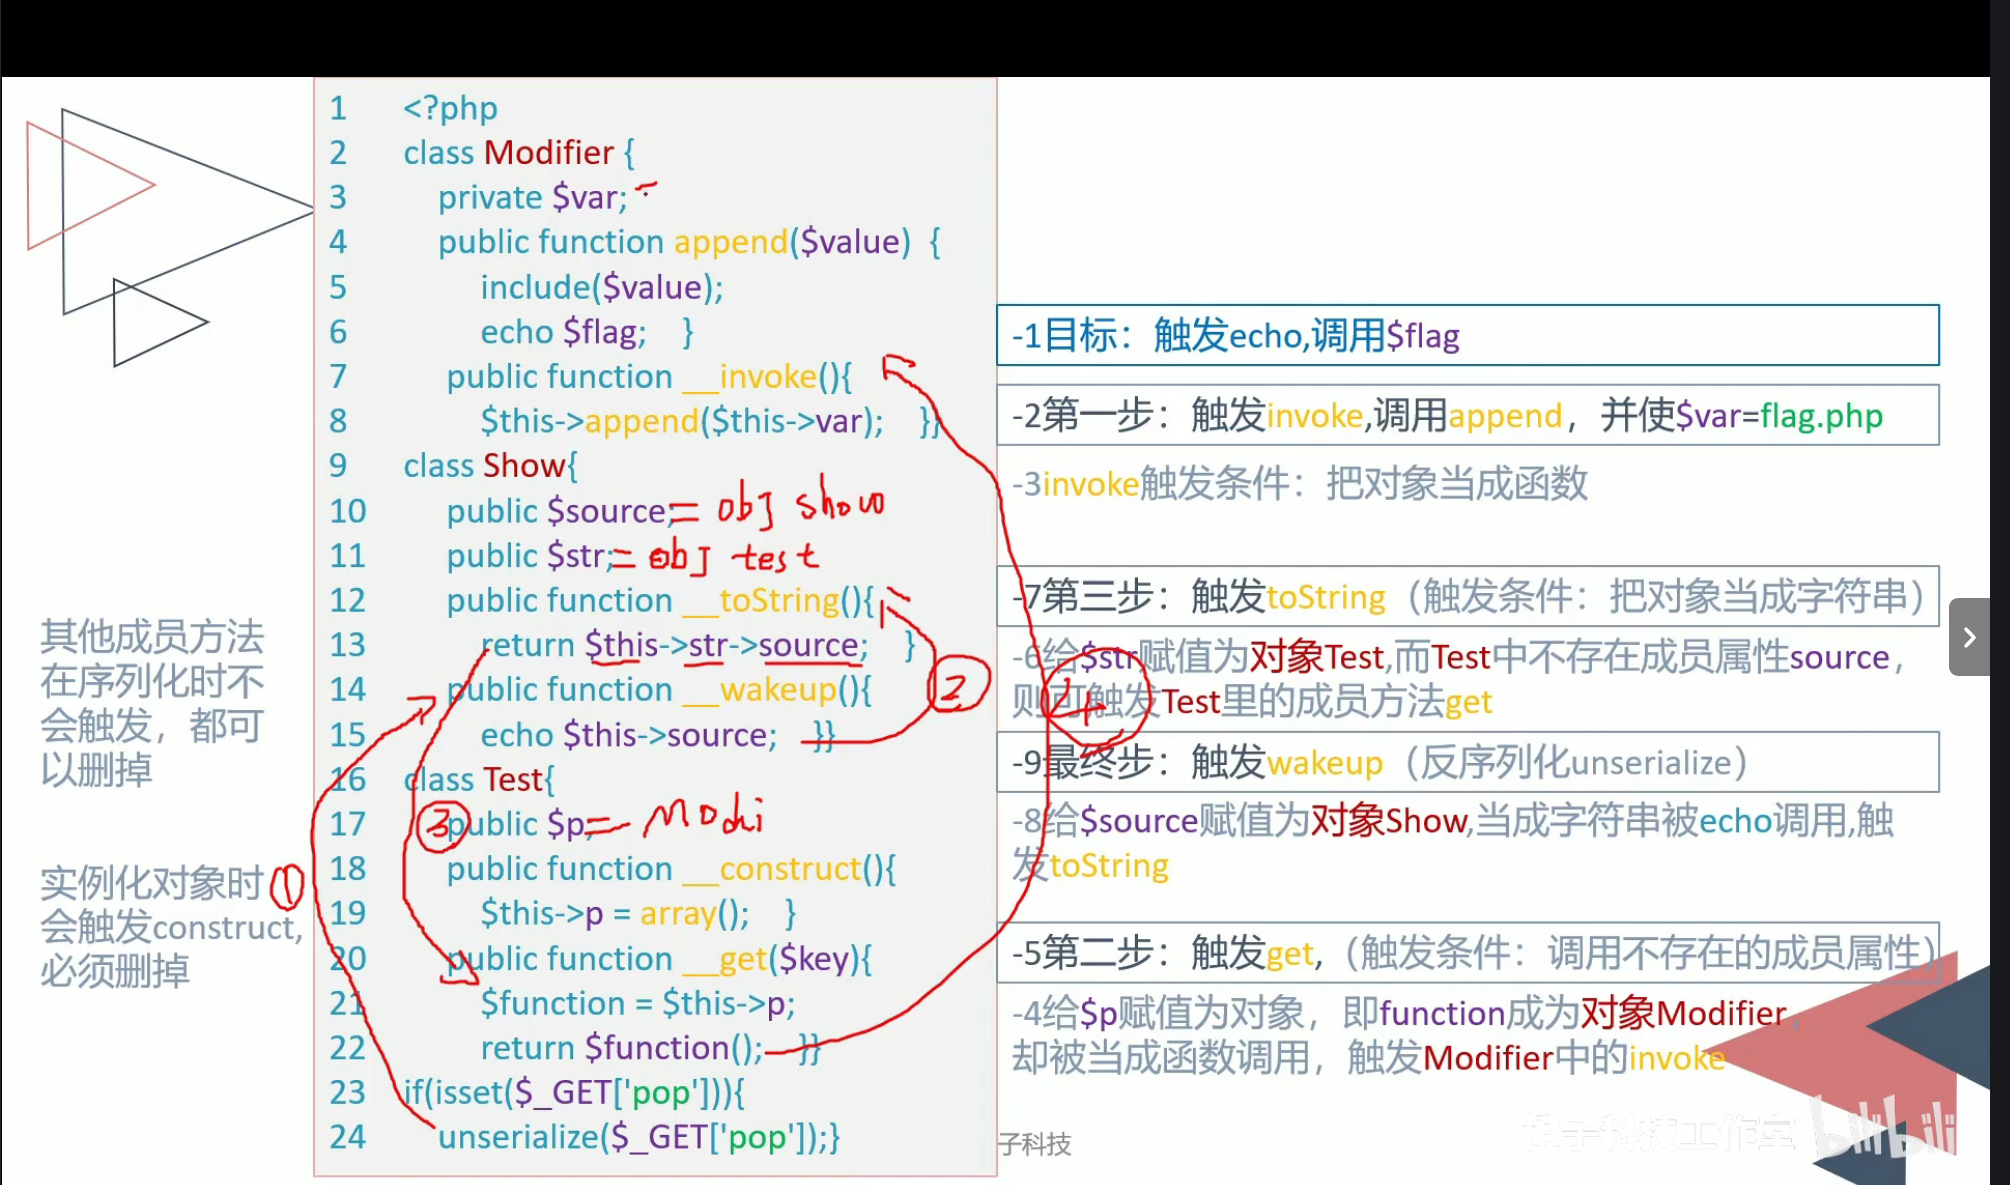2010x1185 pixels.
Task: Click note '-6给$str赋值为对象Test'
Action: (x=1461, y=679)
